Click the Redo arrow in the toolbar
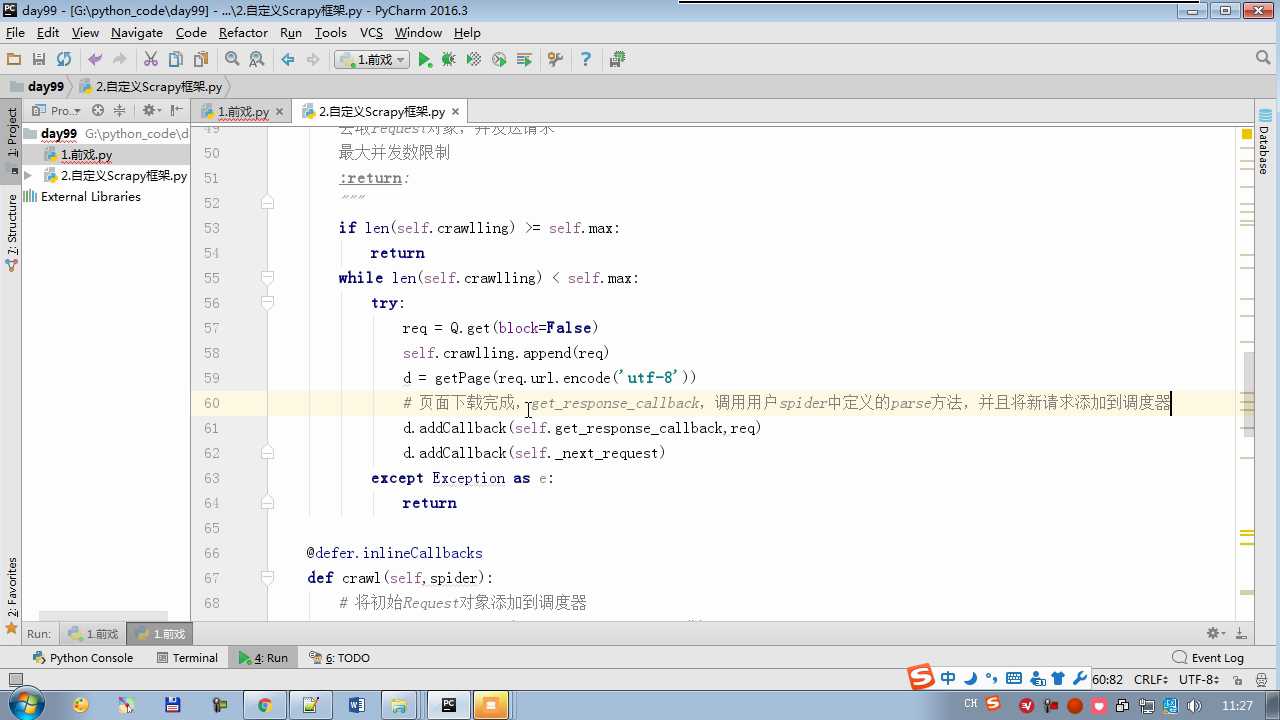 pos(120,60)
